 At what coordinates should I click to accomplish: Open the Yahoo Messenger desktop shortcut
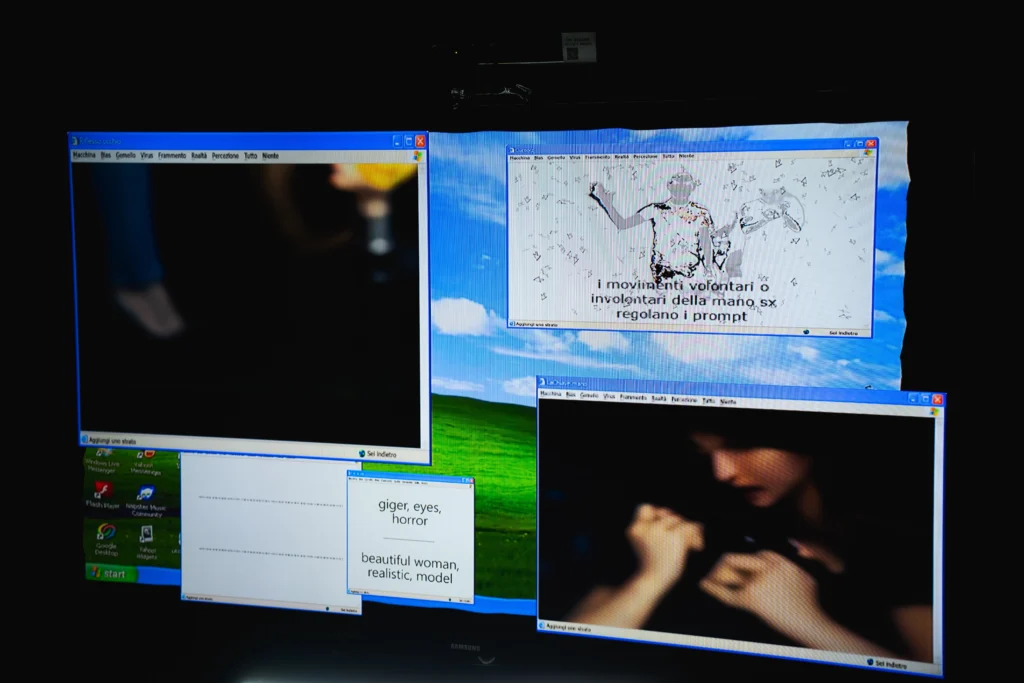coord(144,462)
